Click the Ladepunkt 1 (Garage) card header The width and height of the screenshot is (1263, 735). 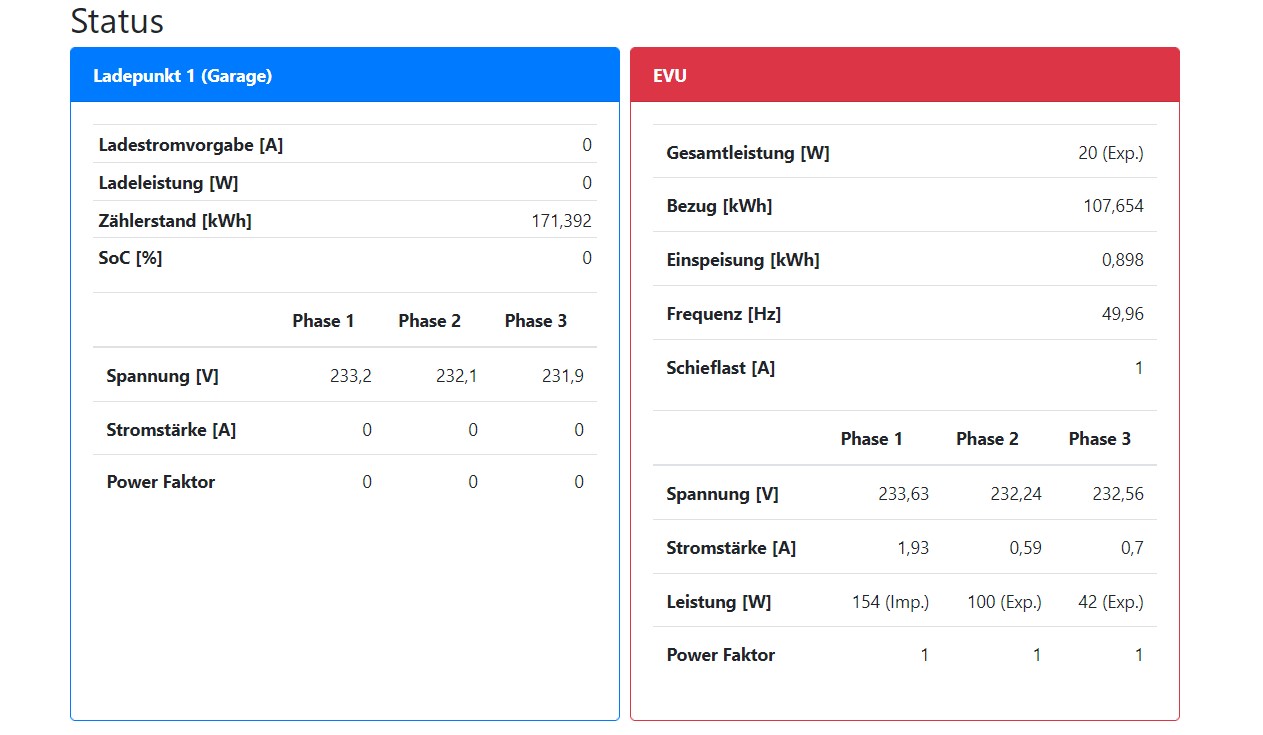tap(183, 76)
